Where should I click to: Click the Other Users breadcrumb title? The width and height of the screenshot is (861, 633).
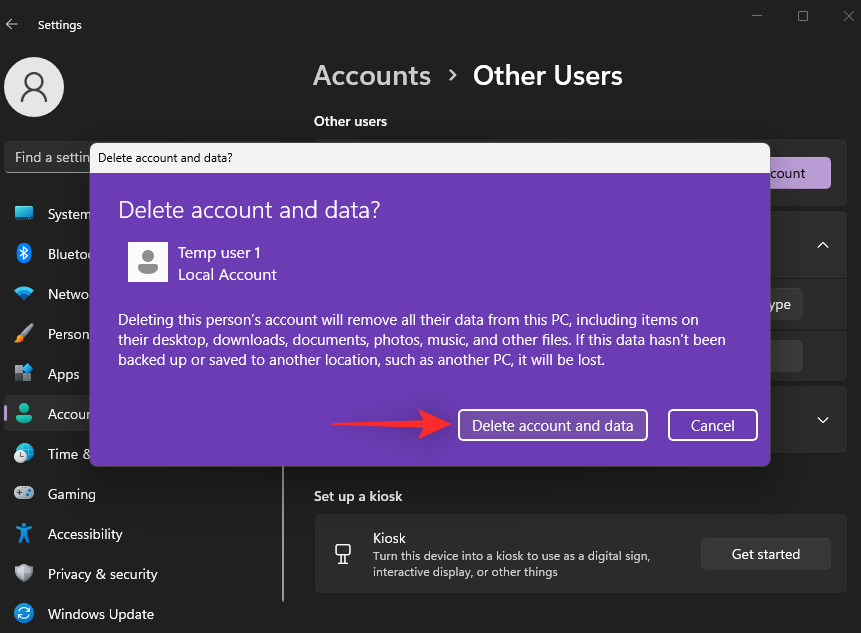pos(547,75)
